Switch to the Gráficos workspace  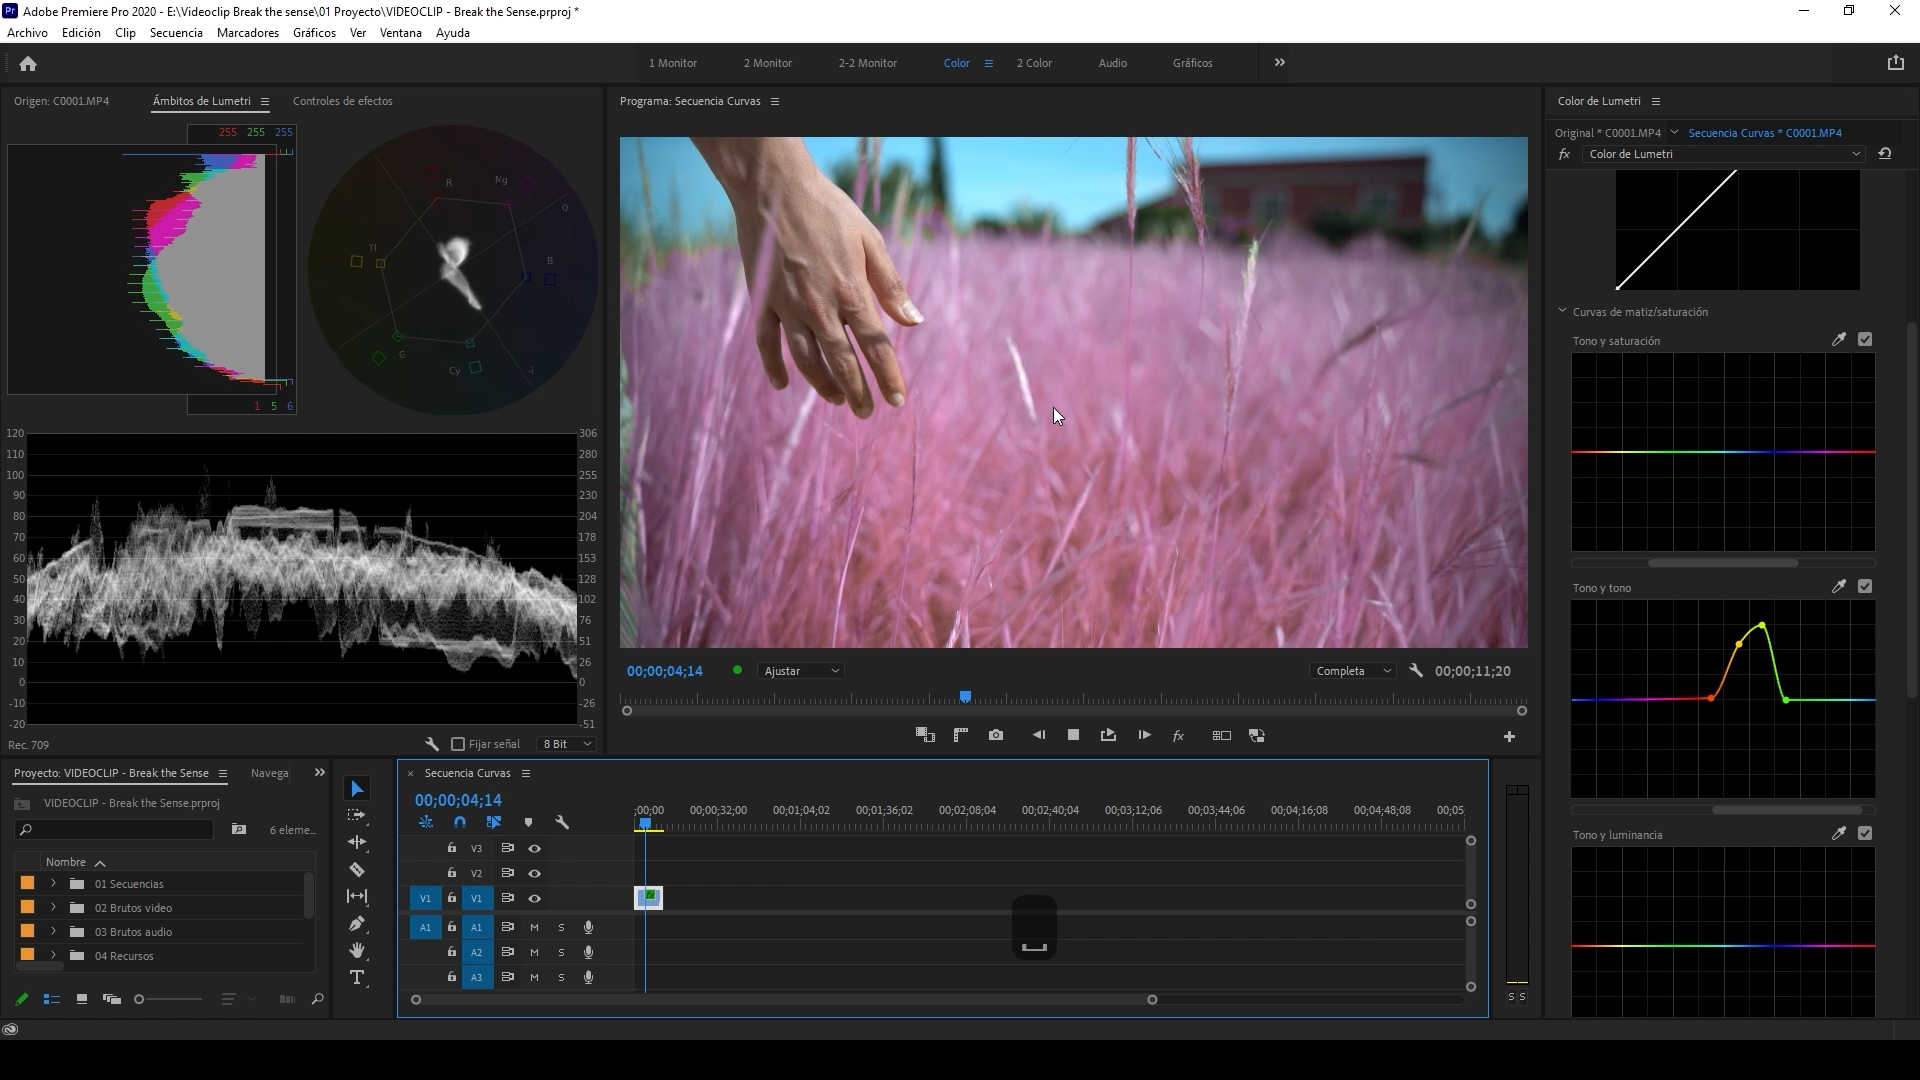click(x=1192, y=63)
